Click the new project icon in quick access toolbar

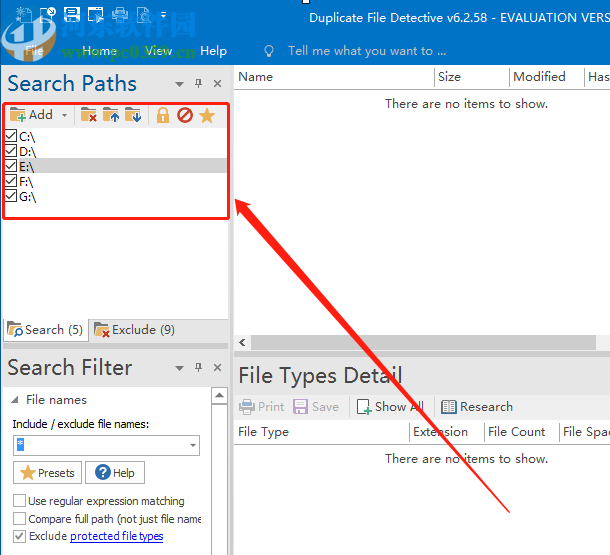tap(23, 15)
